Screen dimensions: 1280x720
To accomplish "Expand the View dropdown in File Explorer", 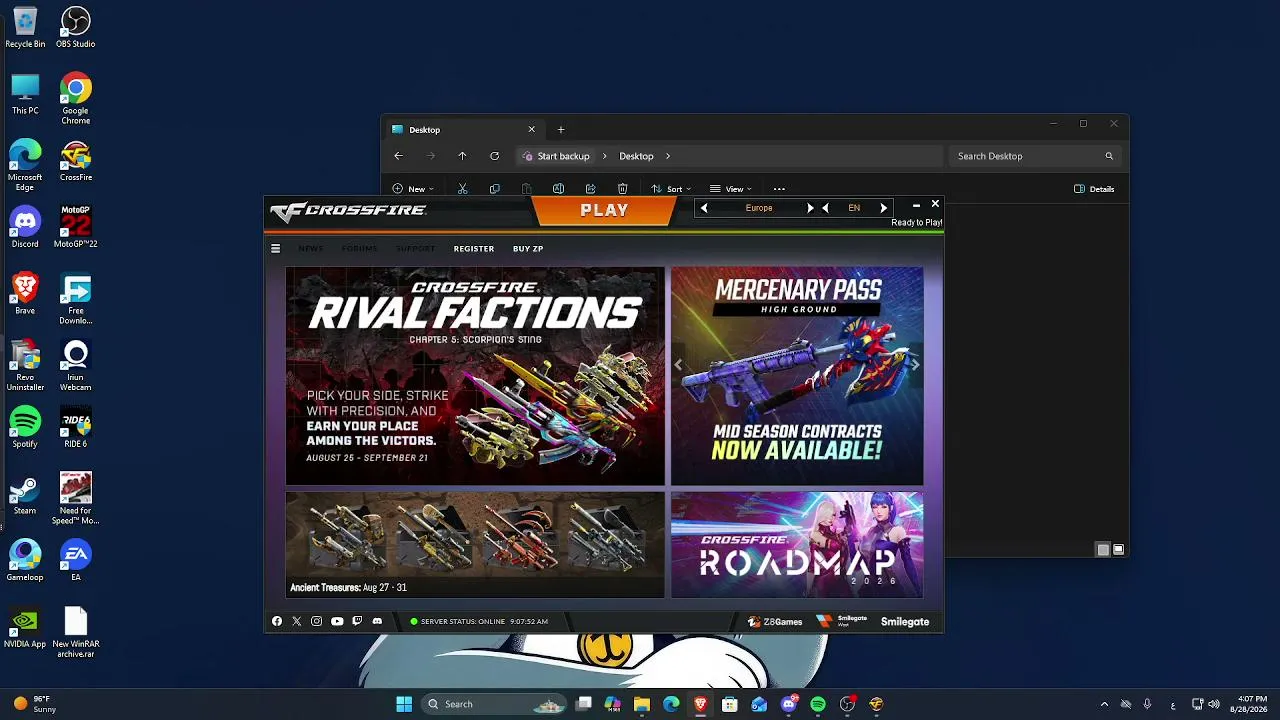I will pyautogui.click(x=731, y=189).
